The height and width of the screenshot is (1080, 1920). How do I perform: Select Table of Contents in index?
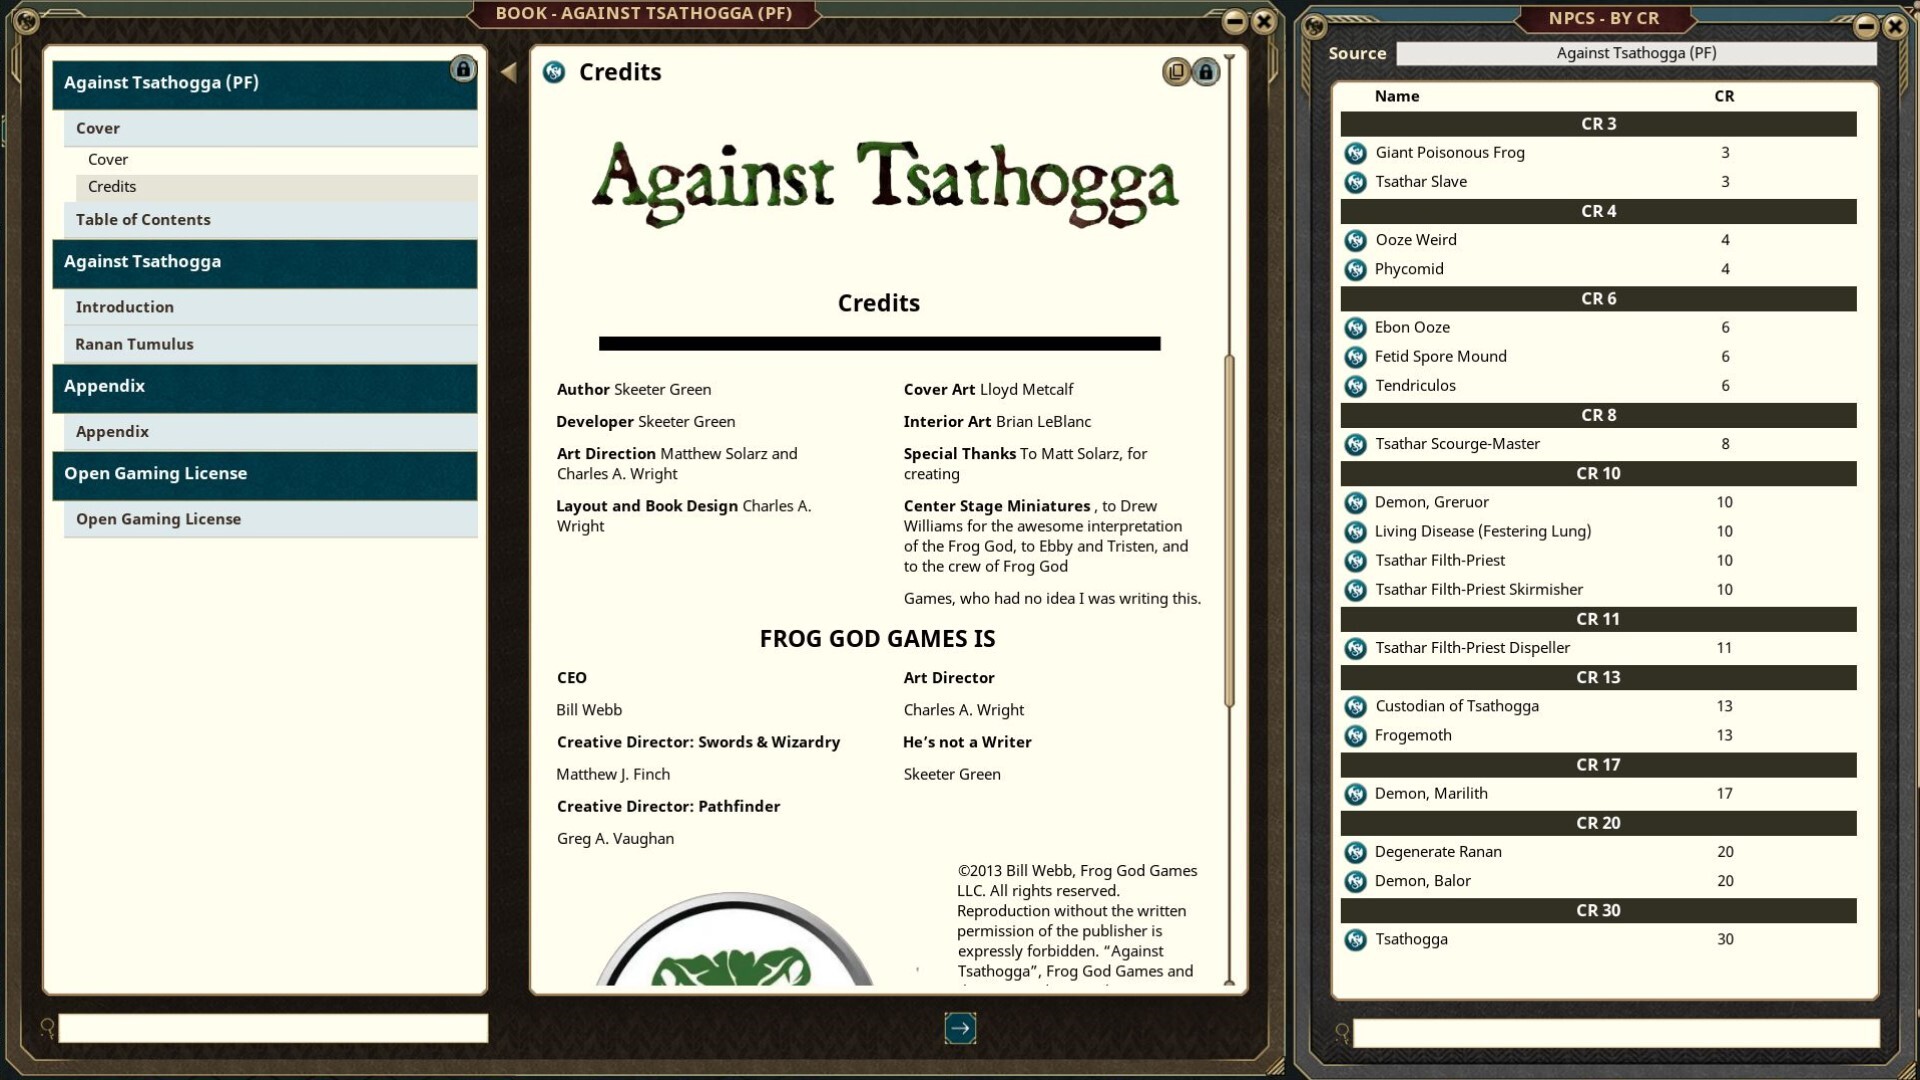[143, 220]
